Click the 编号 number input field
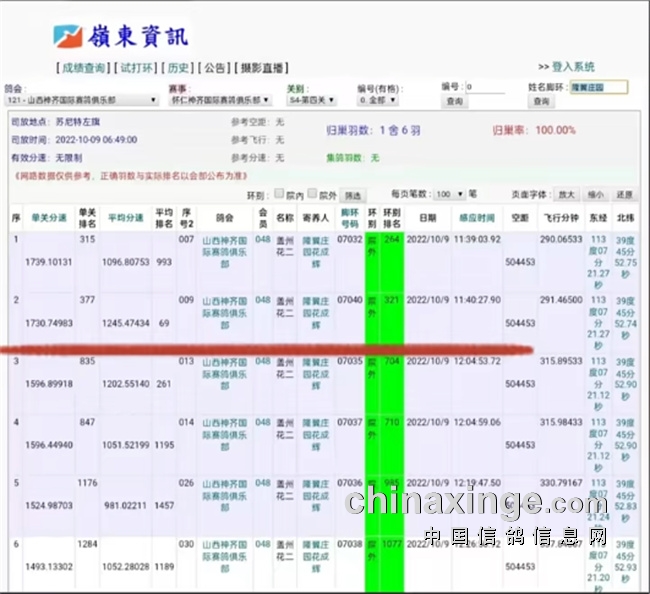Image resolution: width=650 pixels, height=594 pixels. (x=485, y=87)
